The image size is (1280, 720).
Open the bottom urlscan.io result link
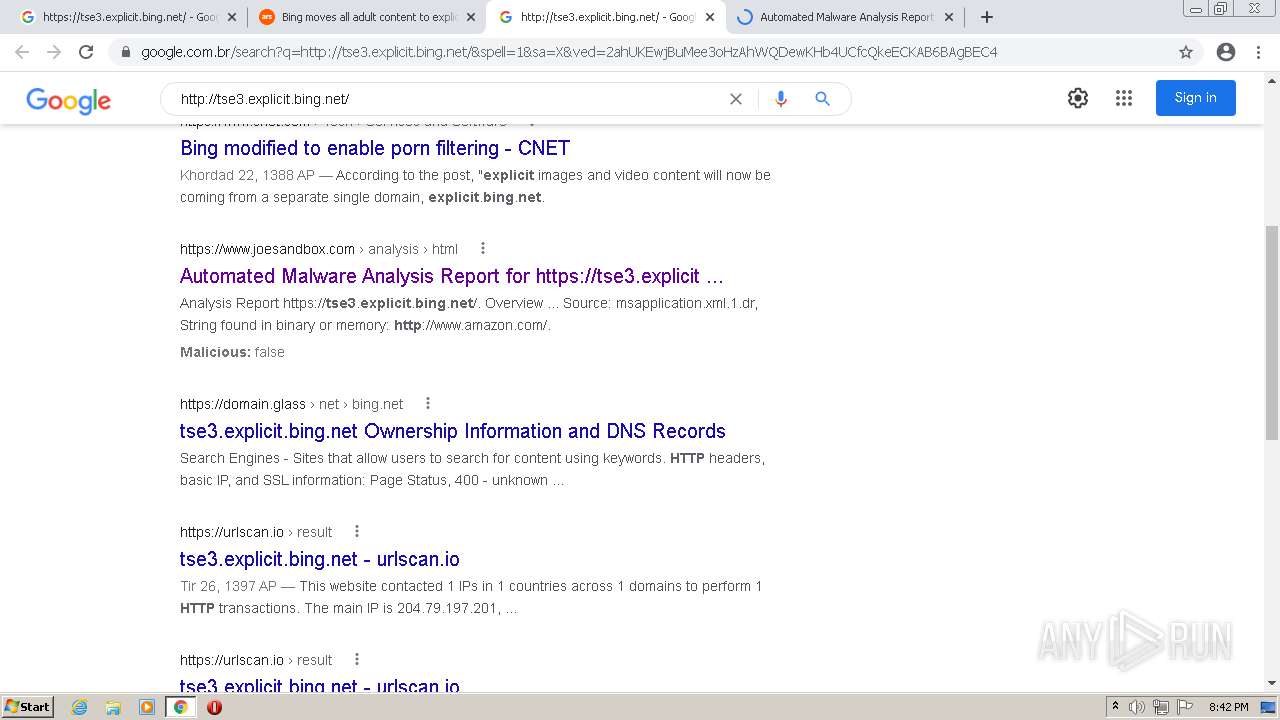coord(320,686)
